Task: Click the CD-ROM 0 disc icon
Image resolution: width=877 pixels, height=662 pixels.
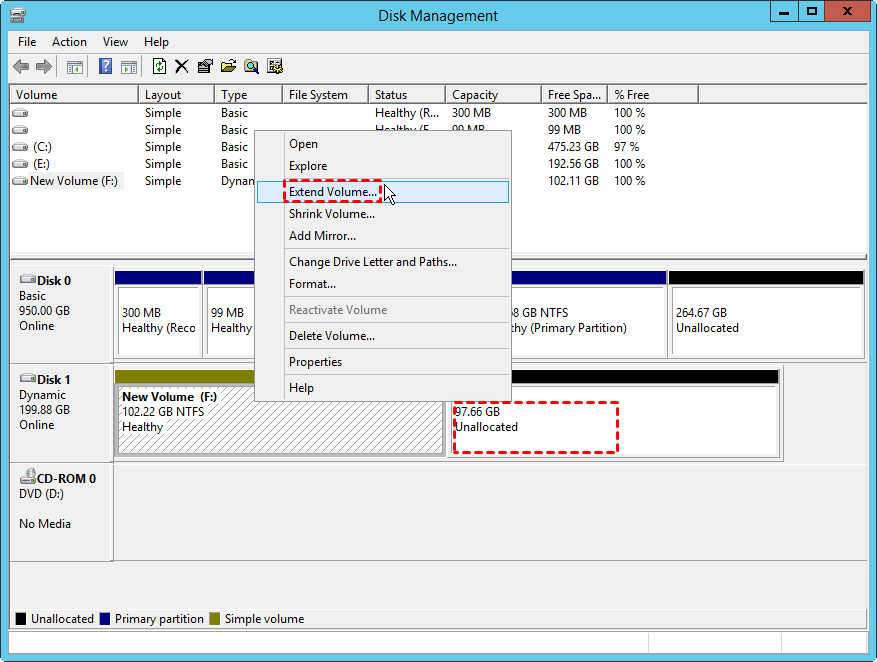Action: [x=27, y=476]
